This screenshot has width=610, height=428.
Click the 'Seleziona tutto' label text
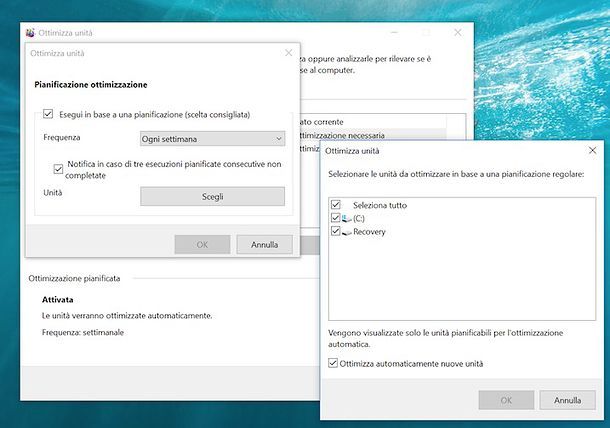[380, 205]
